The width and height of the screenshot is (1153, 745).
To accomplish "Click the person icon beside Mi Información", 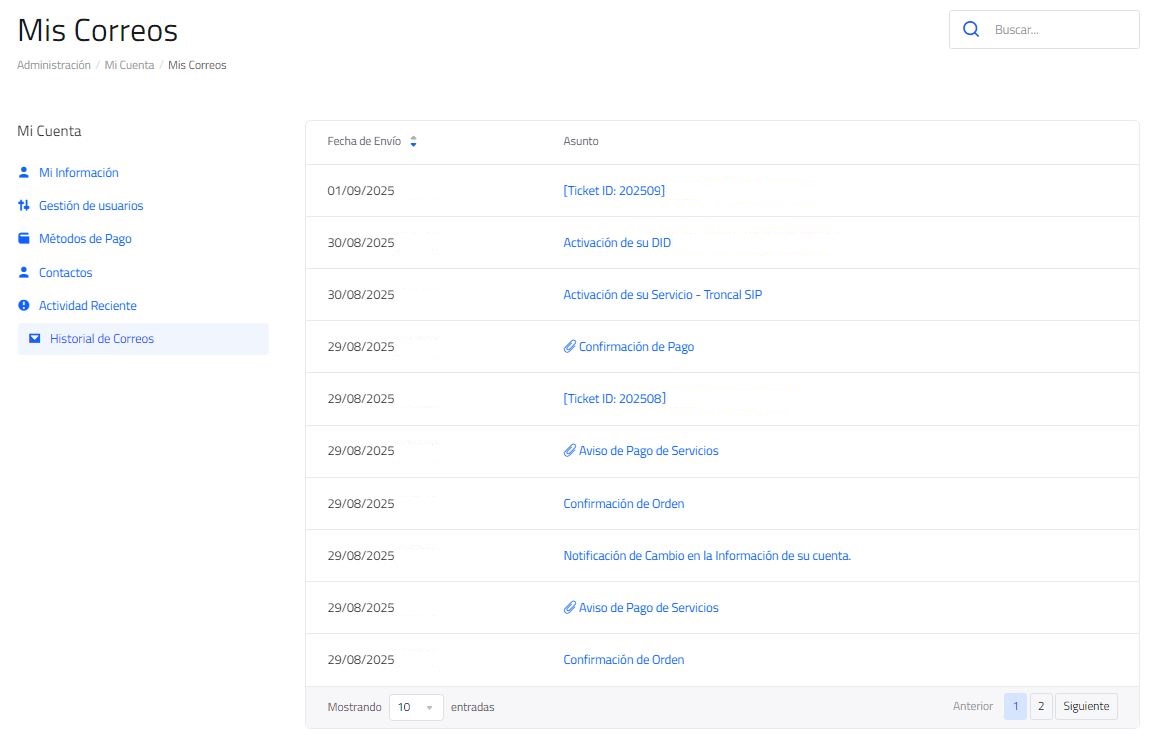I will (x=24, y=172).
